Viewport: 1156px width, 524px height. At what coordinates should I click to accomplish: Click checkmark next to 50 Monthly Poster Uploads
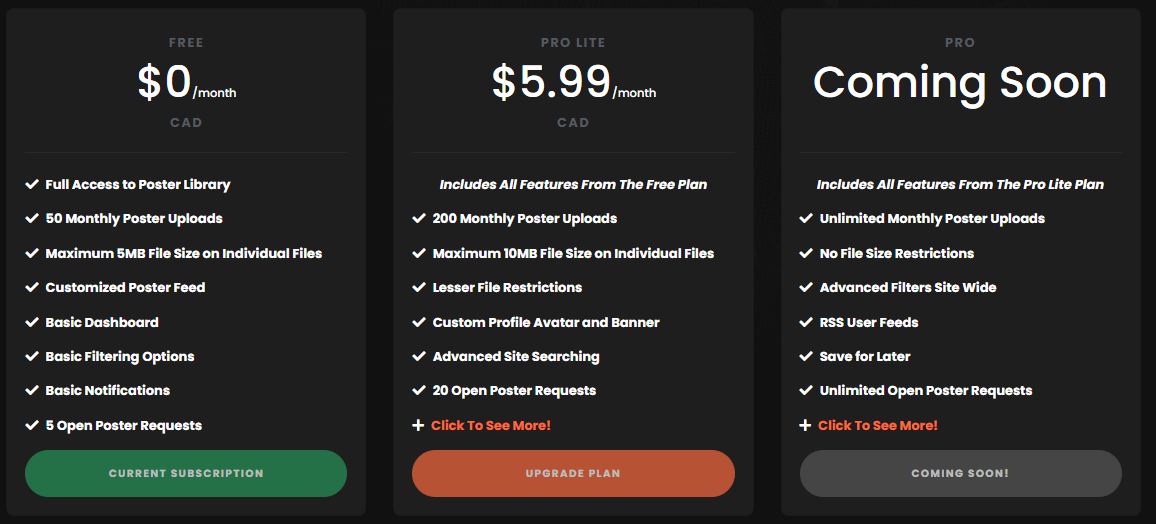[x=32, y=218]
